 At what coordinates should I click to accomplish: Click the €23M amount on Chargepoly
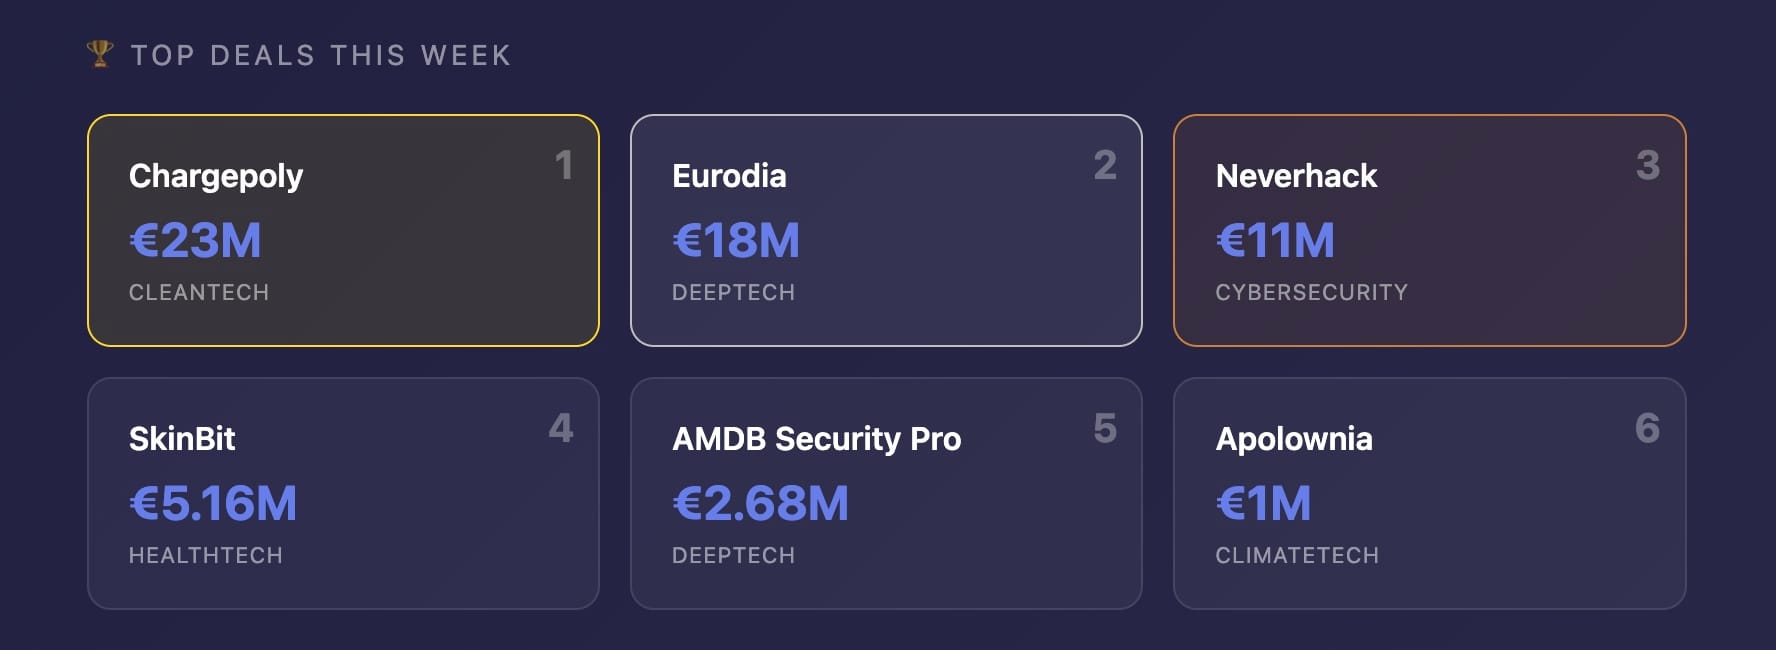[x=195, y=240]
